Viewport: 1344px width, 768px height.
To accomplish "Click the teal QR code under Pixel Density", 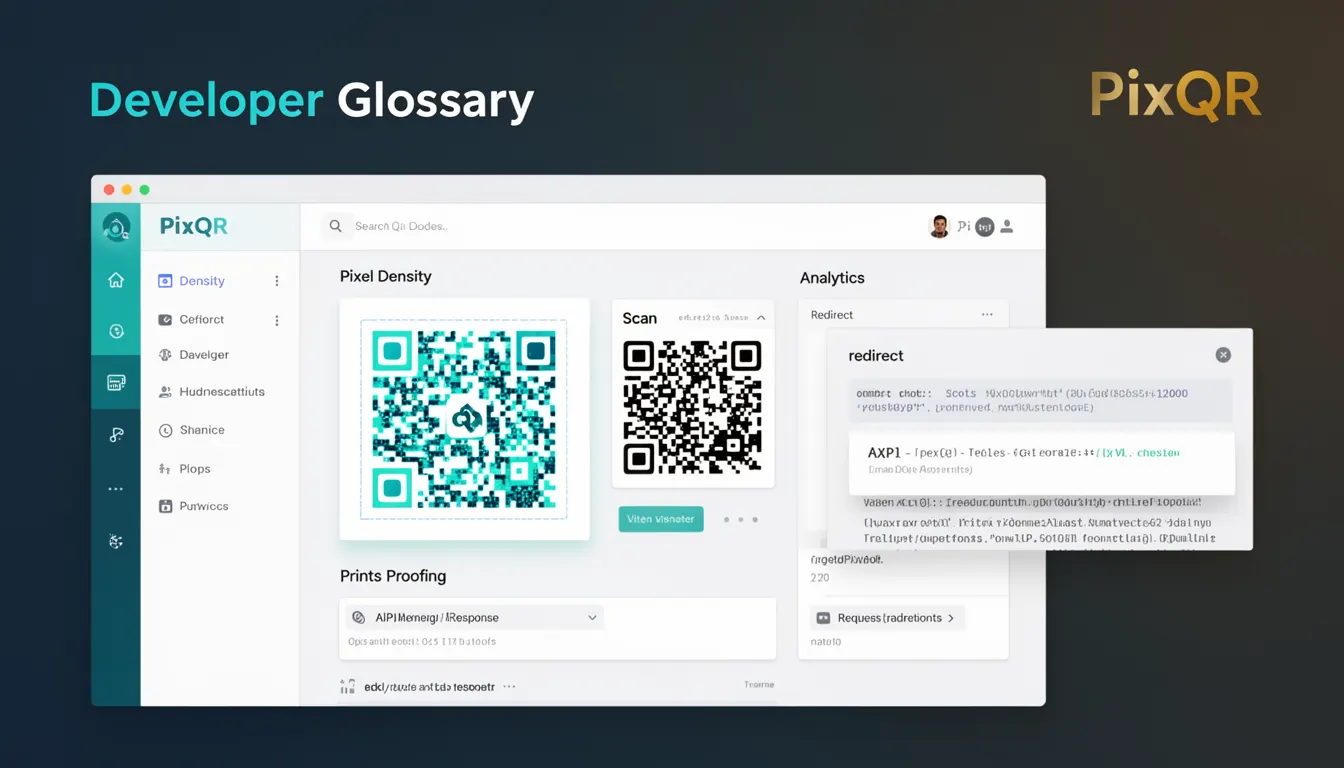I will [464, 419].
